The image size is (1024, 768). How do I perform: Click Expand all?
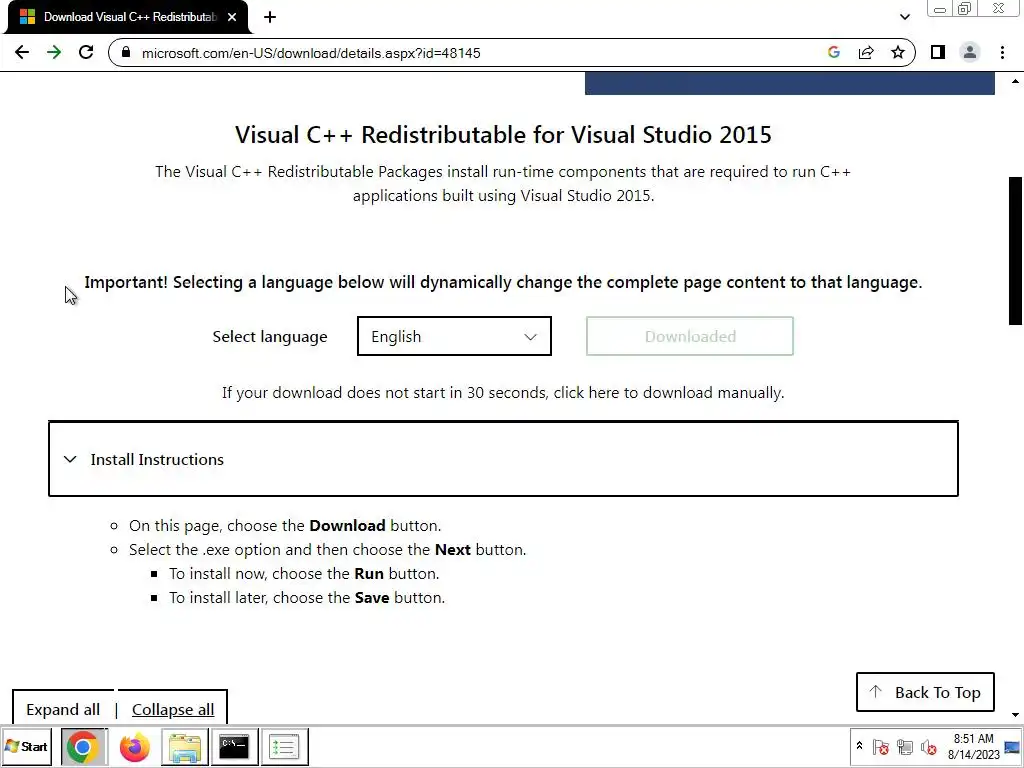tap(63, 709)
